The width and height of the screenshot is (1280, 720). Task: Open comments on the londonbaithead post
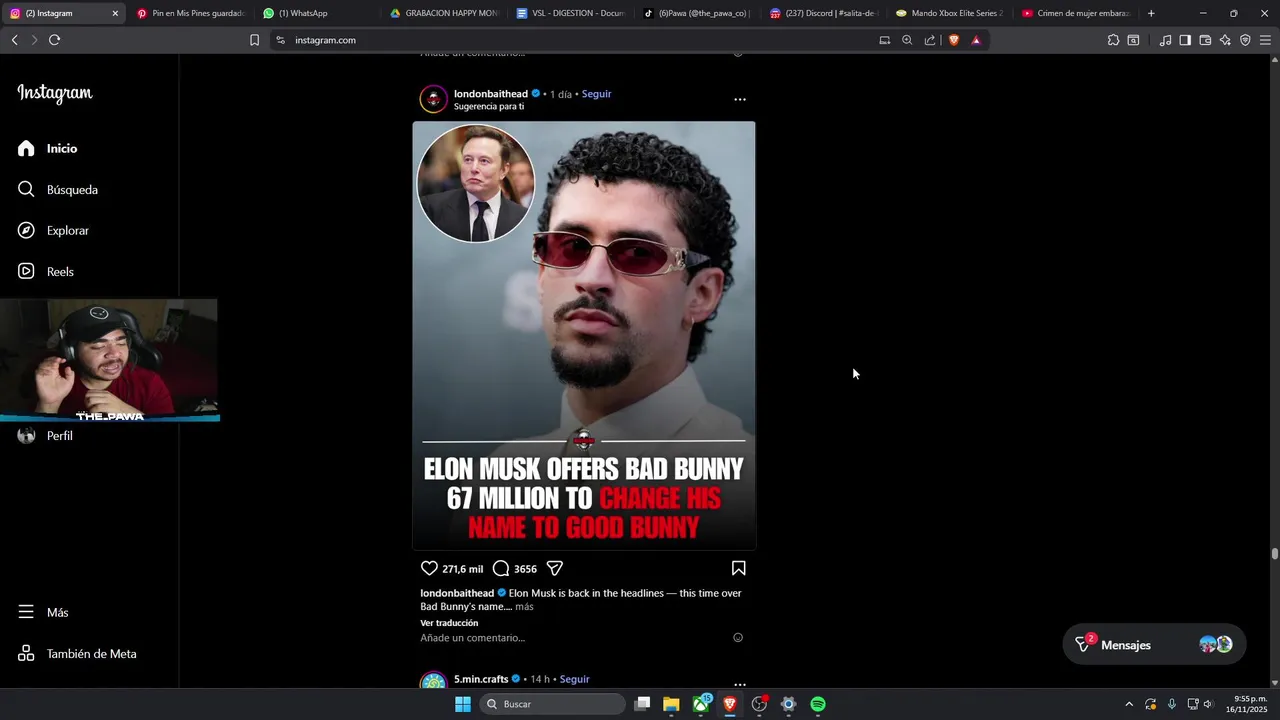501,568
